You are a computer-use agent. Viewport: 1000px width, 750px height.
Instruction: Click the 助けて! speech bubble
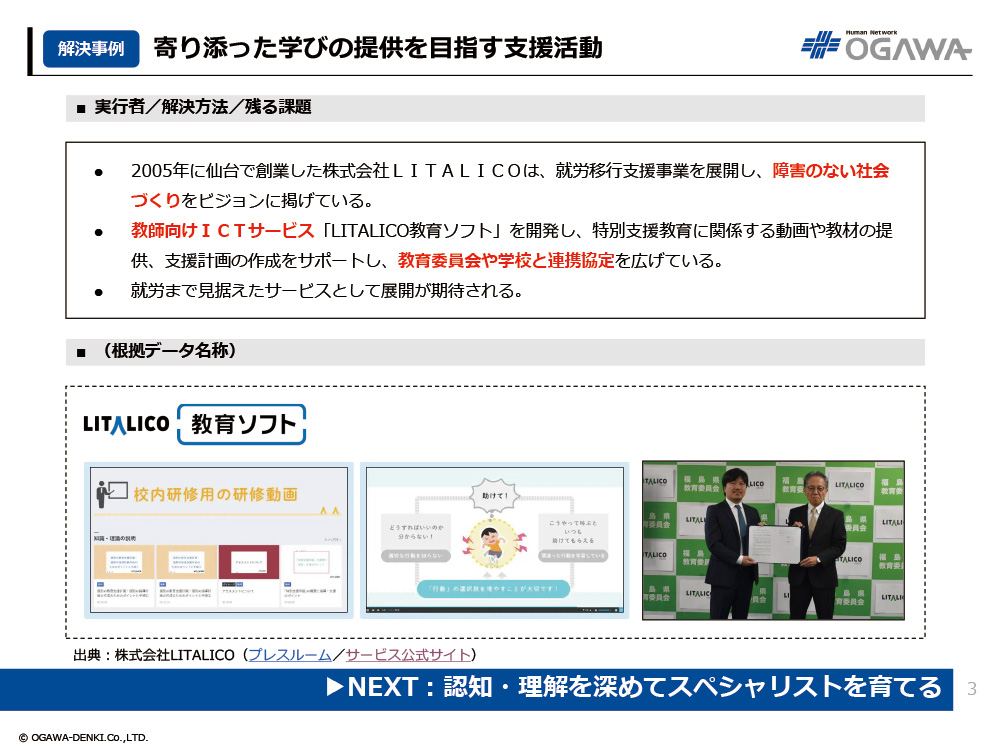(x=494, y=492)
